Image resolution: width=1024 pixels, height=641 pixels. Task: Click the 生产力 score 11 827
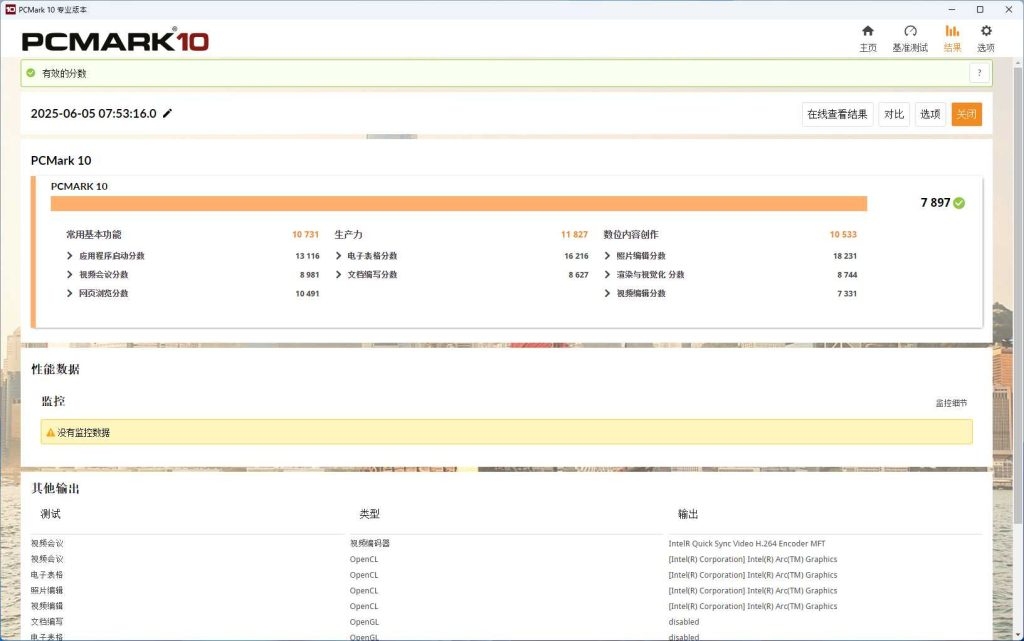pyautogui.click(x=575, y=234)
